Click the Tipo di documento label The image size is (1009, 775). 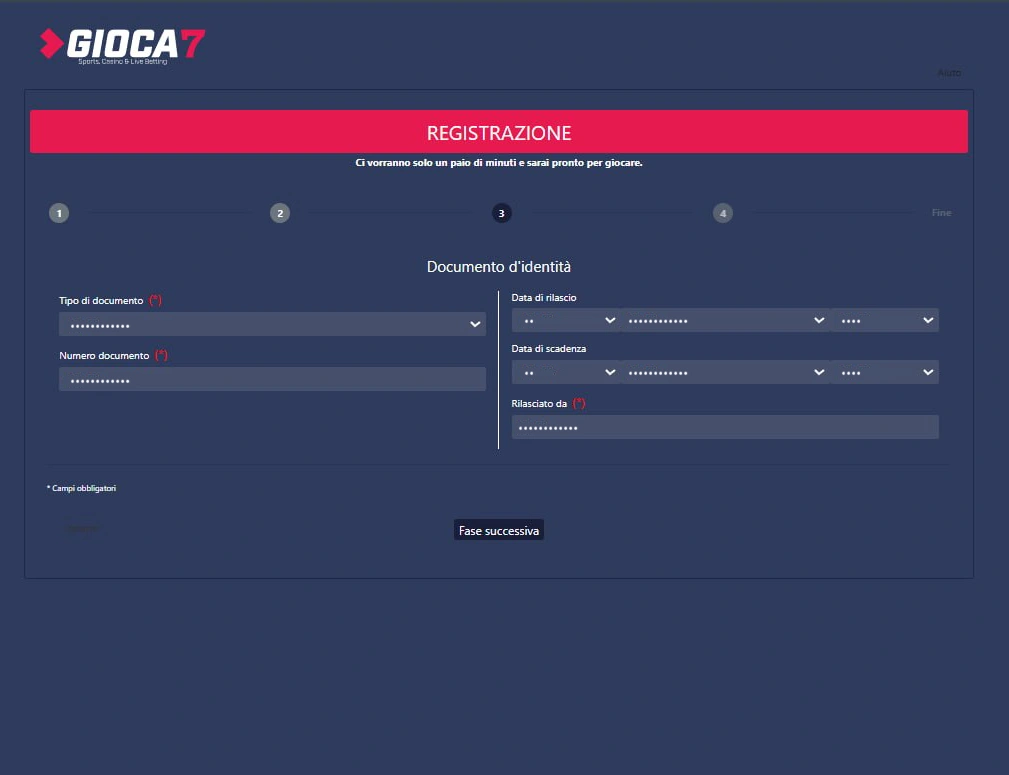click(x=101, y=301)
